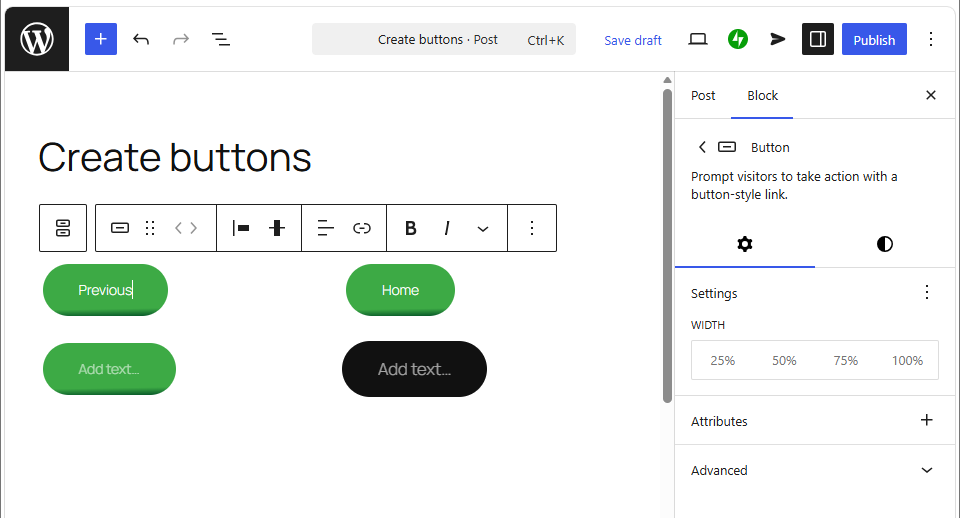Click the Create buttons post title

(x=175, y=157)
